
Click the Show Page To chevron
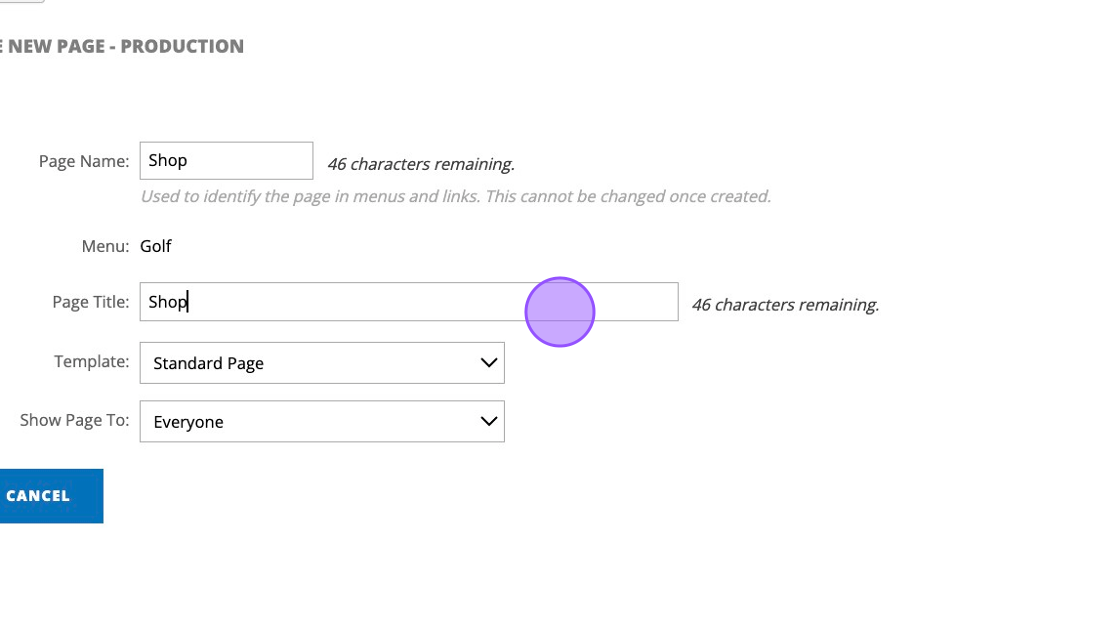pos(488,422)
